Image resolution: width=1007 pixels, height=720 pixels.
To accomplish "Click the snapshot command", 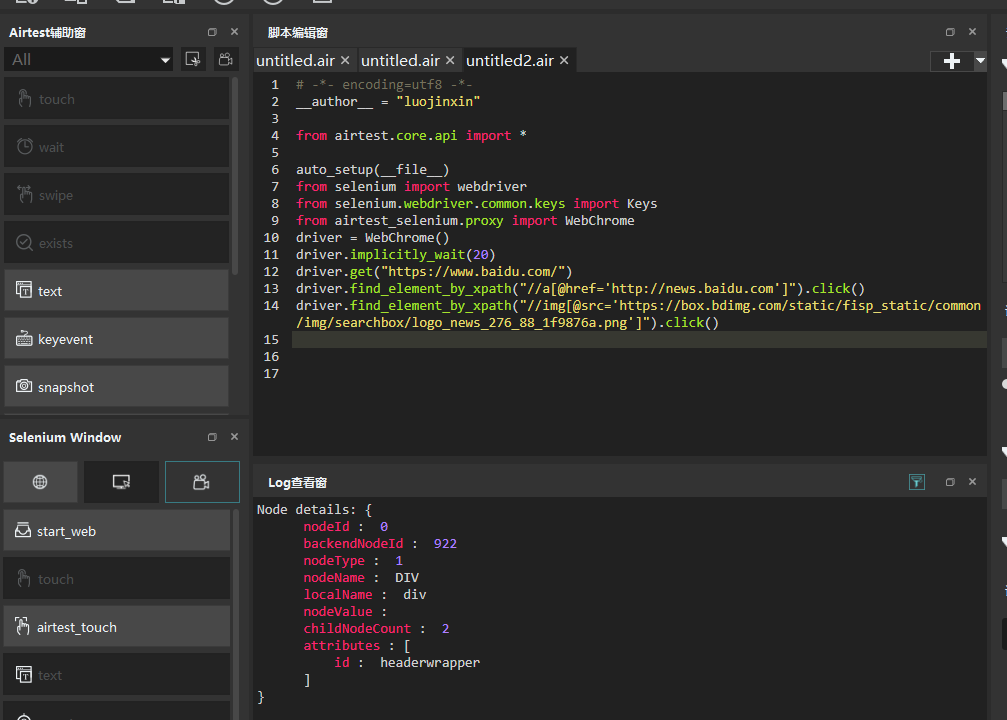I will click(x=116, y=387).
